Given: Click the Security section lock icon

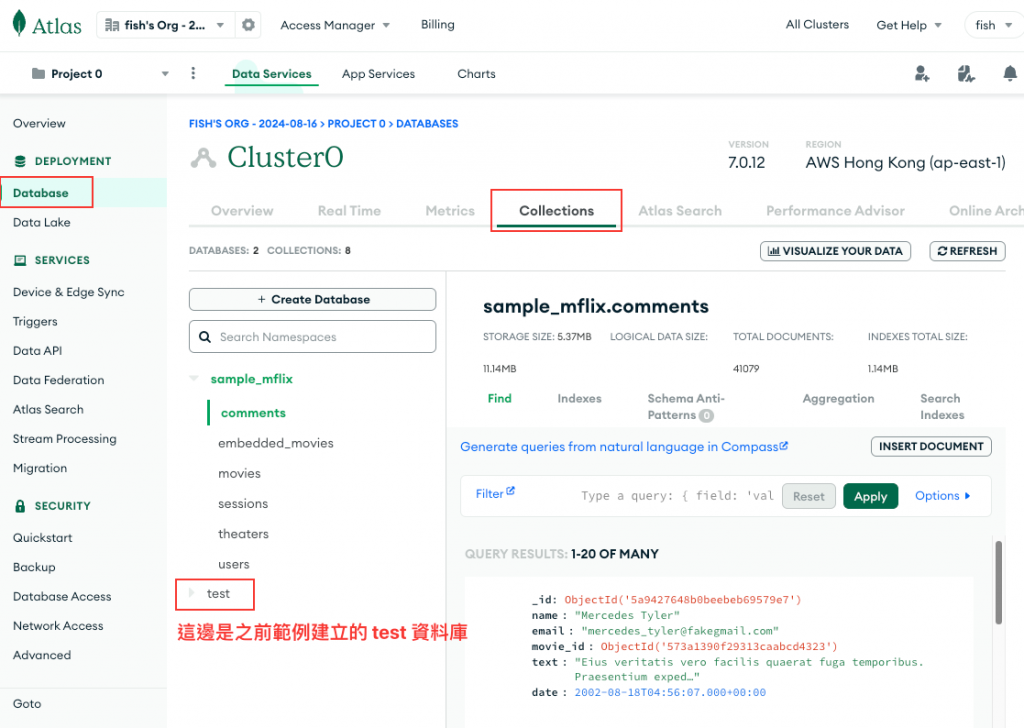Looking at the screenshot, I should pyautogui.click(x=20, y=505).
